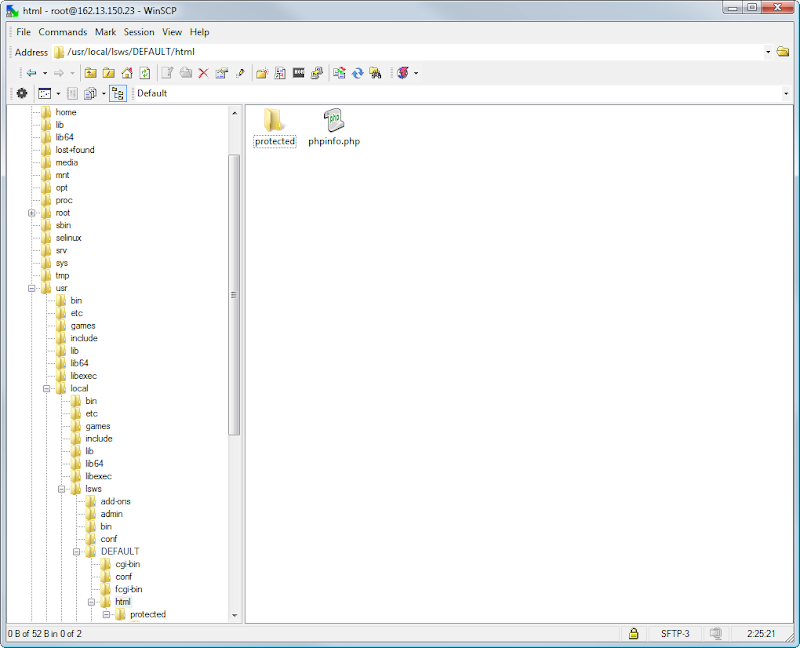Delete selection with the red X icon
Viewport: 800px width, 648px height.
(204, 73)
